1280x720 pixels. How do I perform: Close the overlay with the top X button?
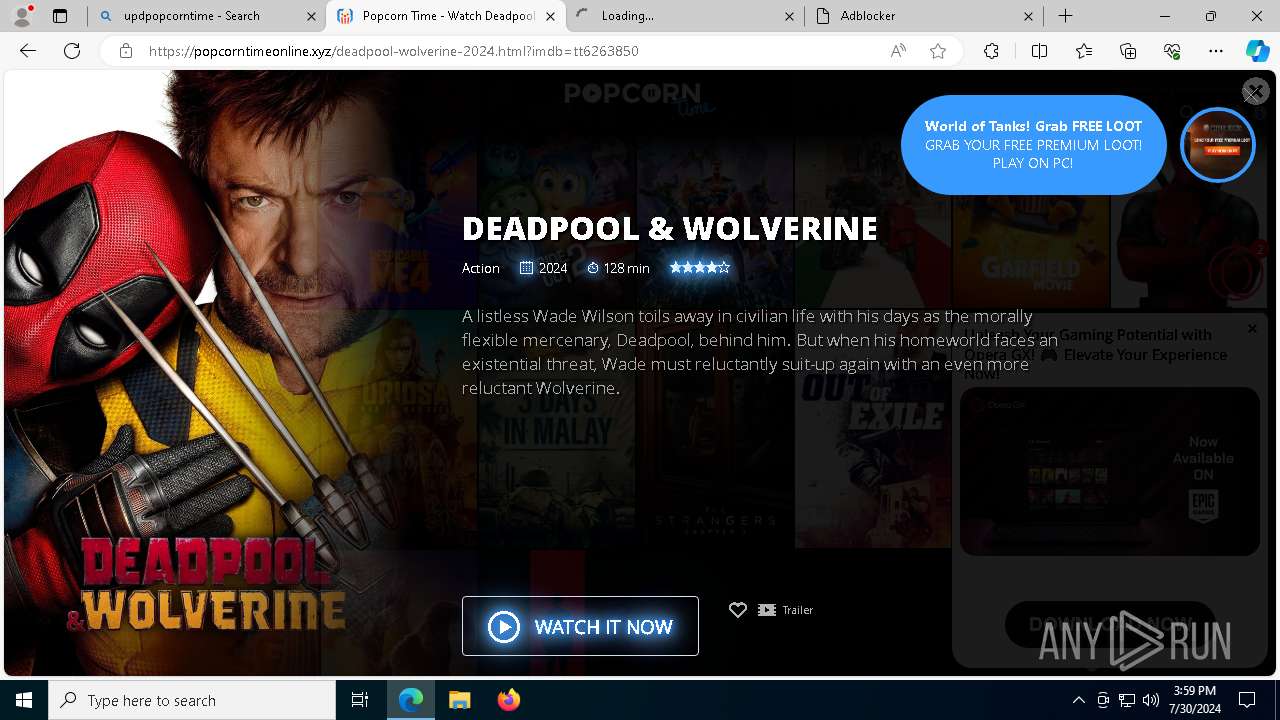pyautogui.click(x=1255, y=91)
